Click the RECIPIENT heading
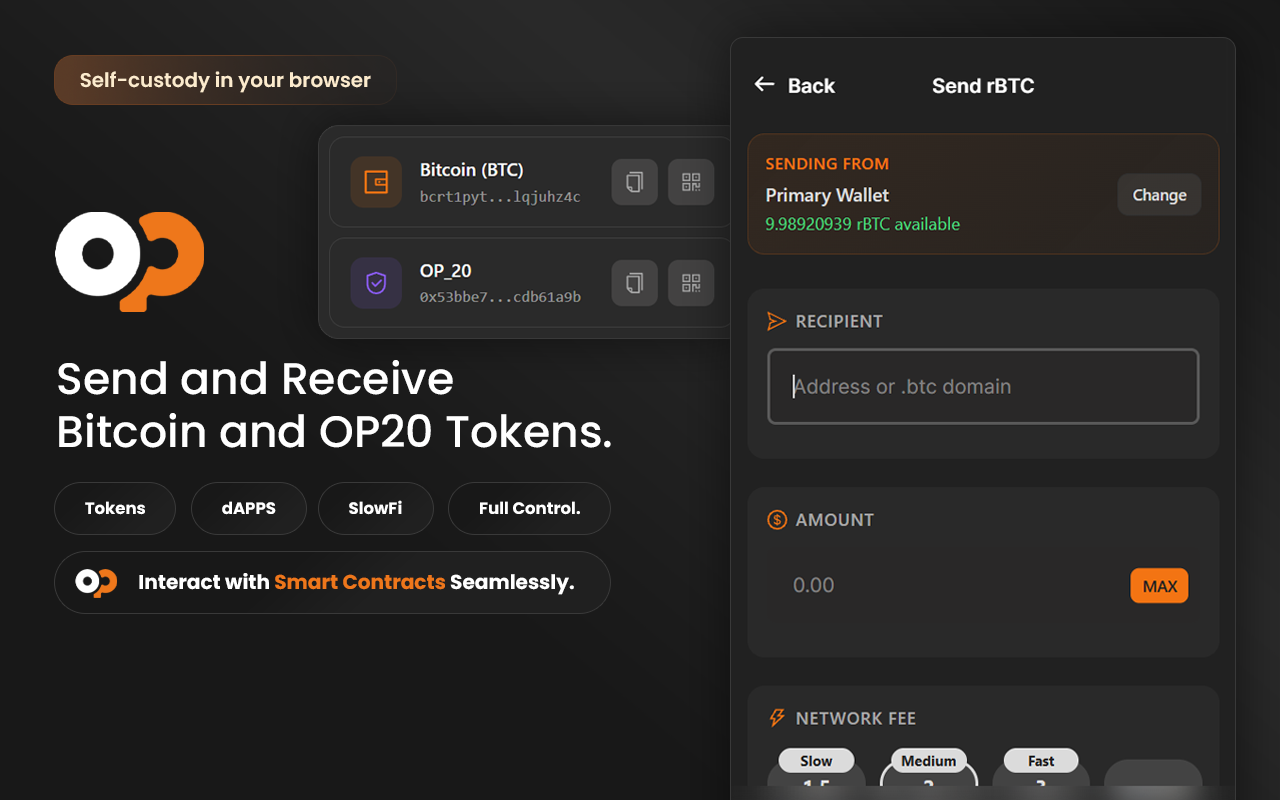Screen dimensions: 1280x800 tap(839, 321)
